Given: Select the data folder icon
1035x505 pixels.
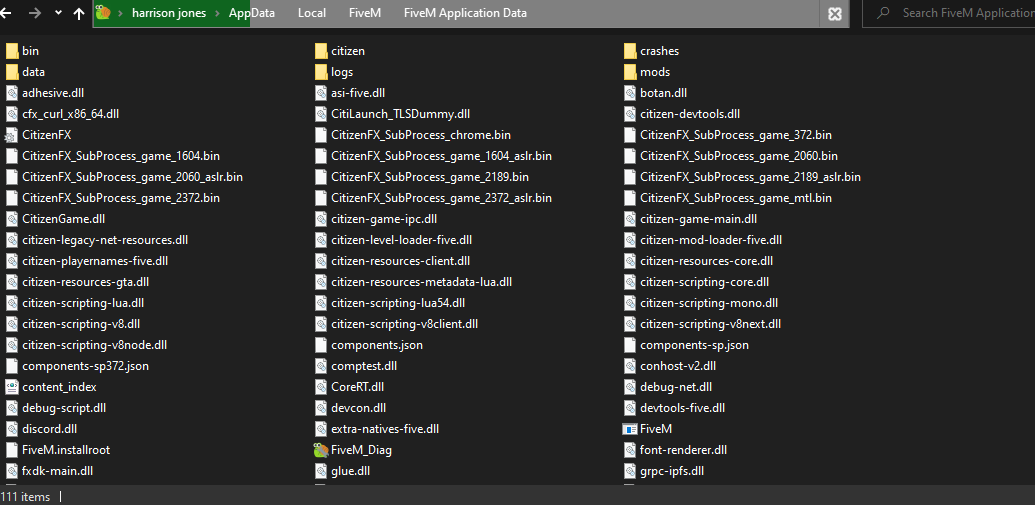Looking at the screenshot, I should 12,72.
